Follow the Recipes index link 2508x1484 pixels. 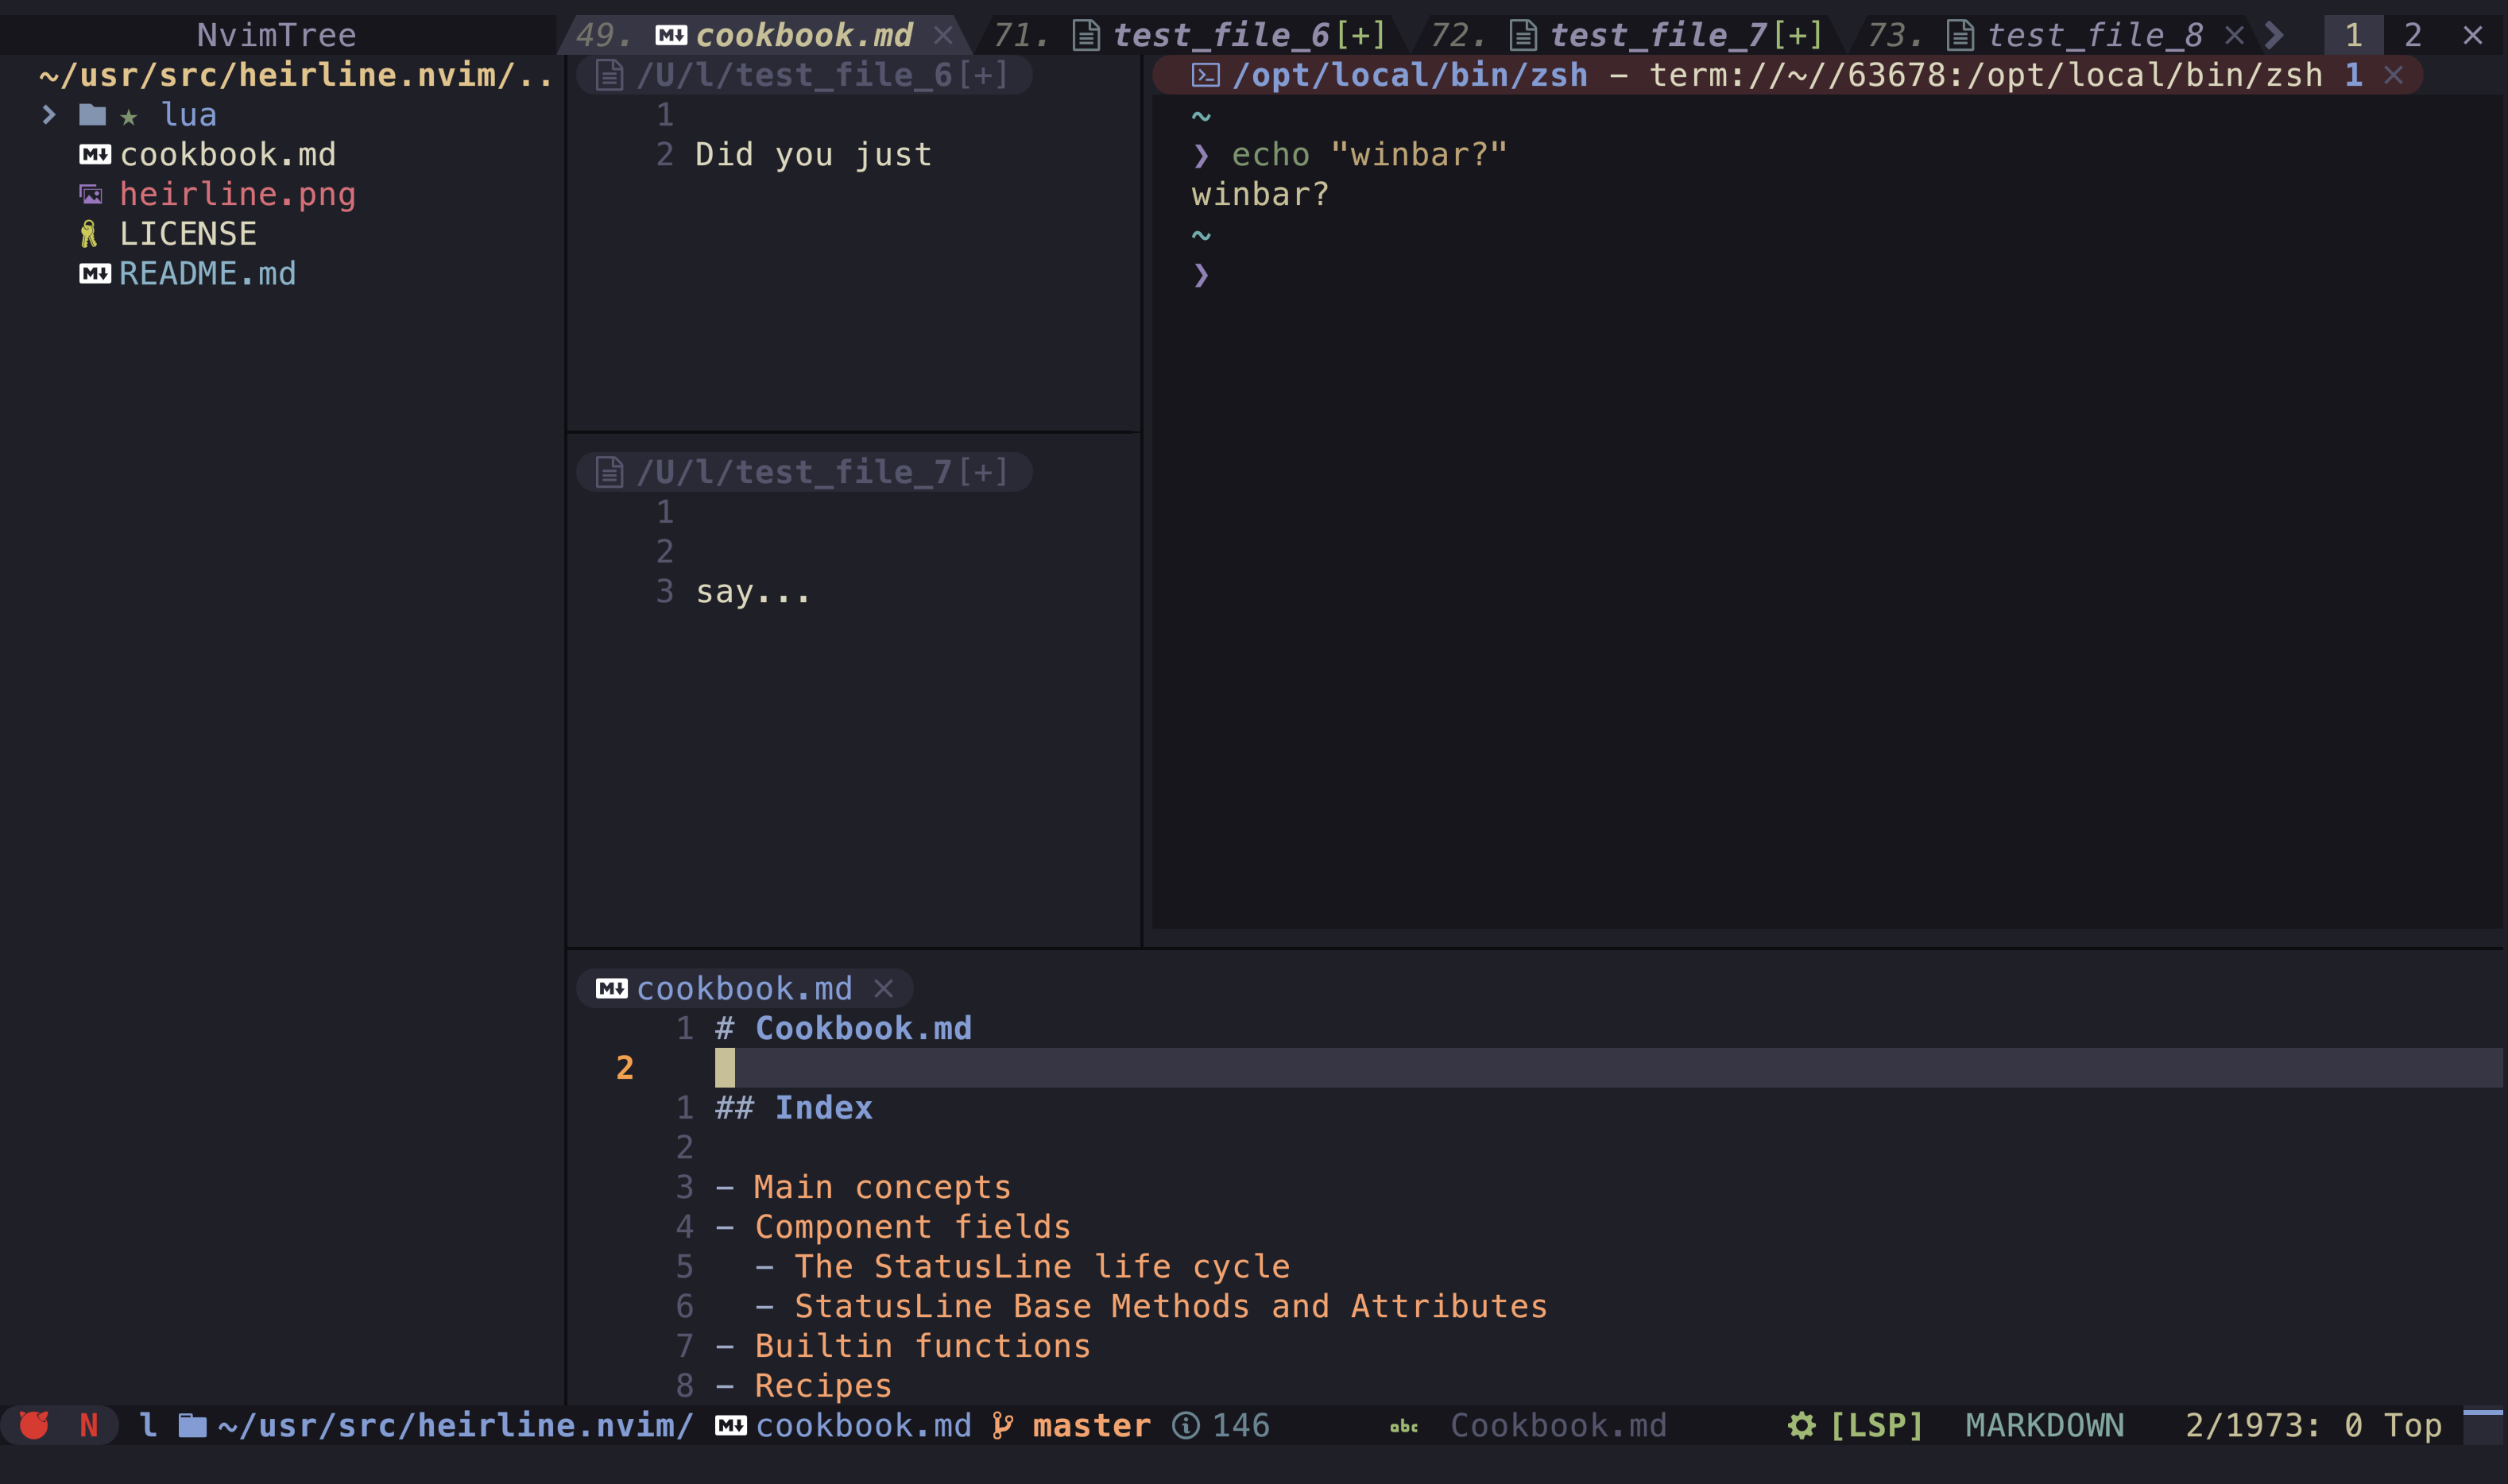point(822,1386)
